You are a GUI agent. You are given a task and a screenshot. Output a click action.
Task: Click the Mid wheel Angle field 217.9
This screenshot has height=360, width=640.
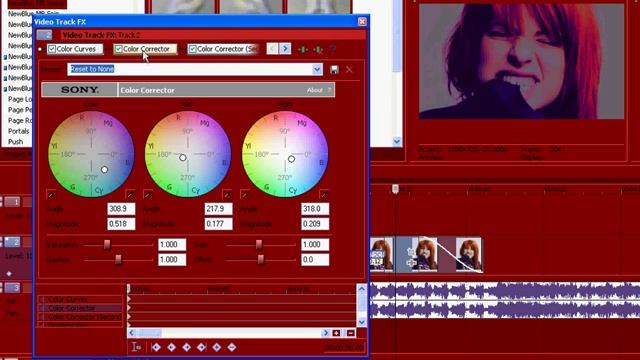218,209
